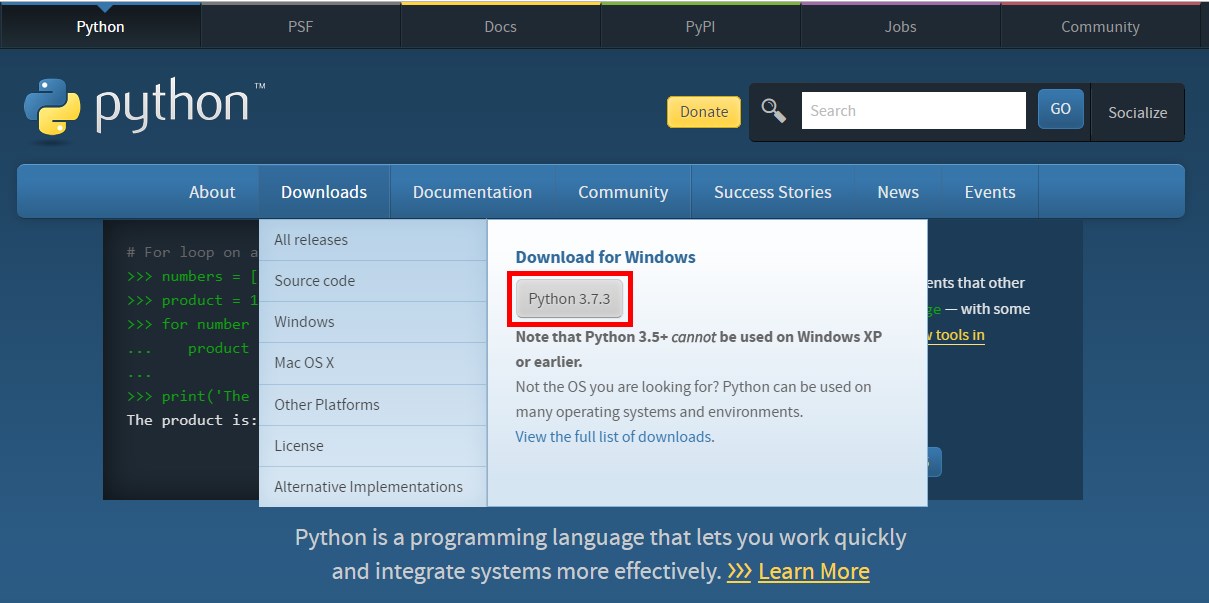Click the magnifying glass search icon

[x=773, y=110]
